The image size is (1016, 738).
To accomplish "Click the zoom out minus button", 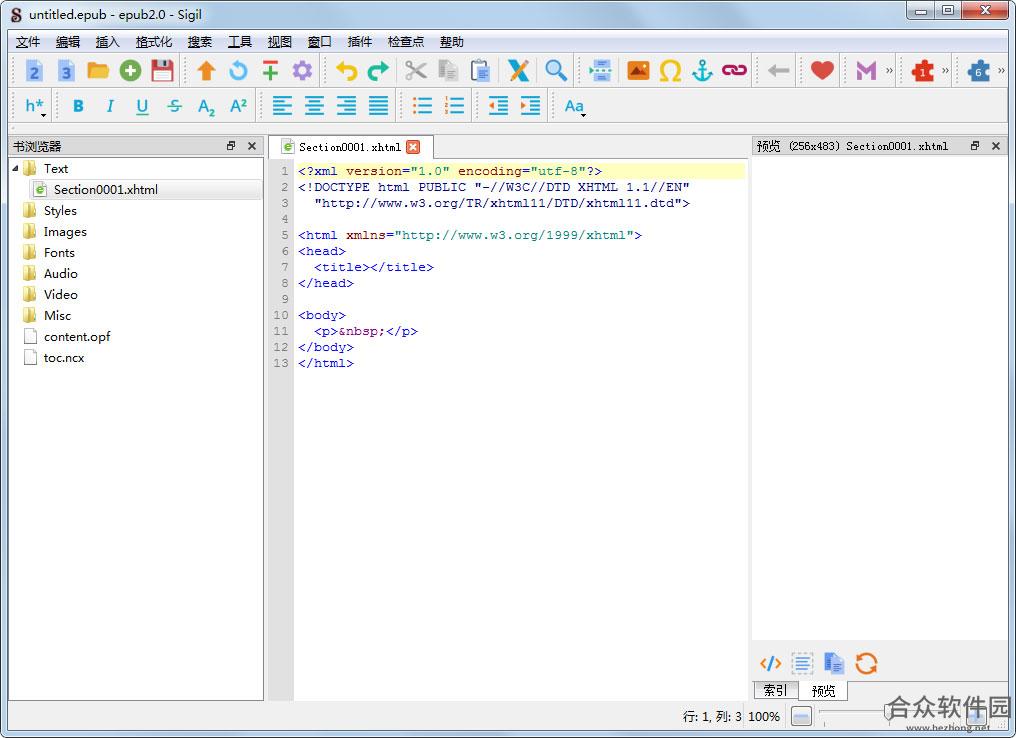I will [x=802, y=716].
